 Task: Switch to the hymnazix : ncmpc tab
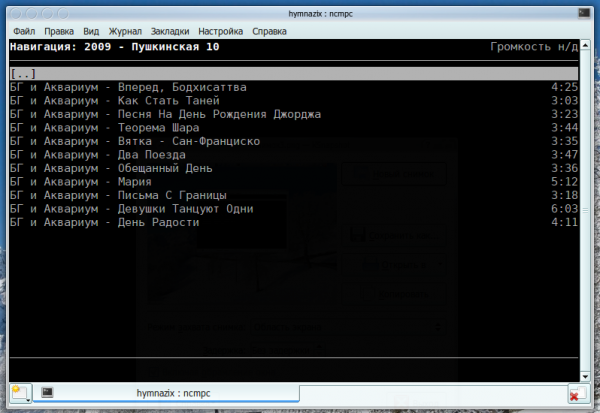pyautogui.click(x=166, y=393)
